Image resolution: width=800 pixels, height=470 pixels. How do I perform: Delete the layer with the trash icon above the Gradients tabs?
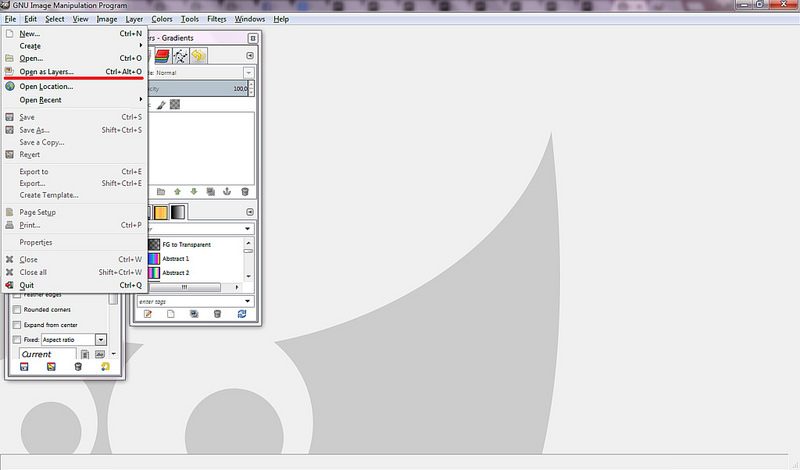245,192
